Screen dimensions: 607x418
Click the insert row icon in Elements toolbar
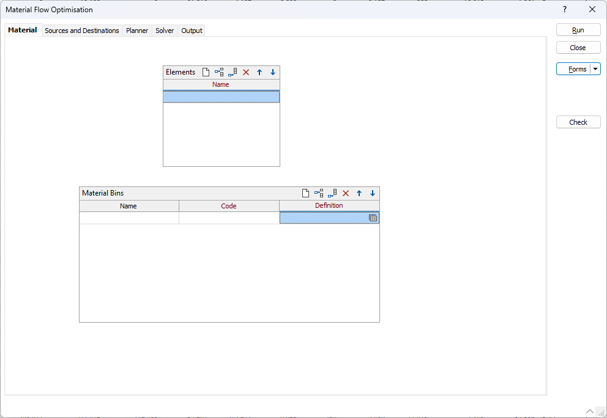[x=219, y=72]
